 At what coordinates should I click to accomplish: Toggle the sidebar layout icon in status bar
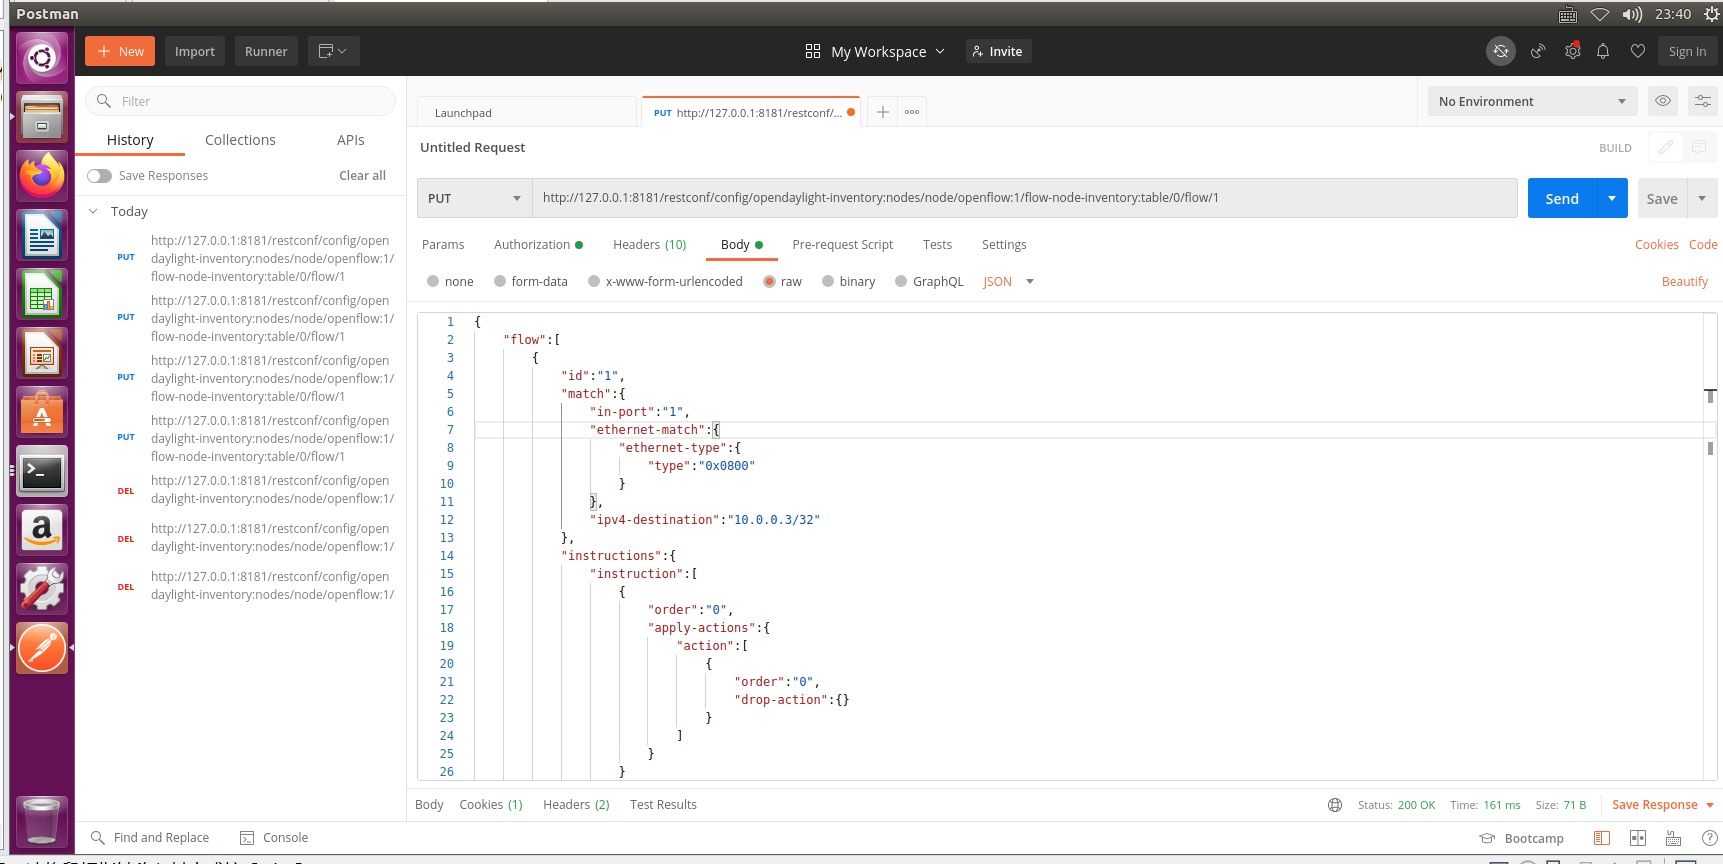click(1602, 838)
